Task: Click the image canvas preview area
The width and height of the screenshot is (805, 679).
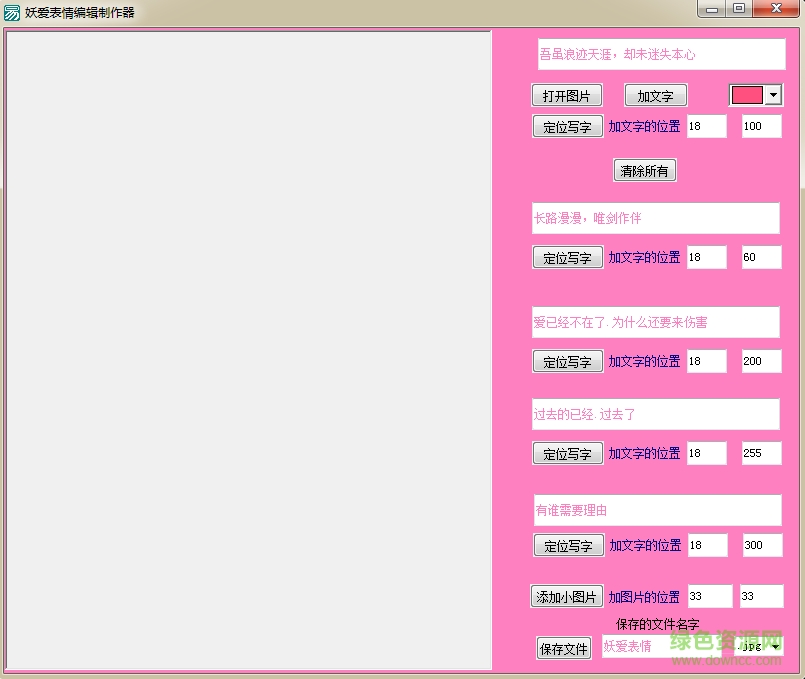Action: tap(248, 350)
